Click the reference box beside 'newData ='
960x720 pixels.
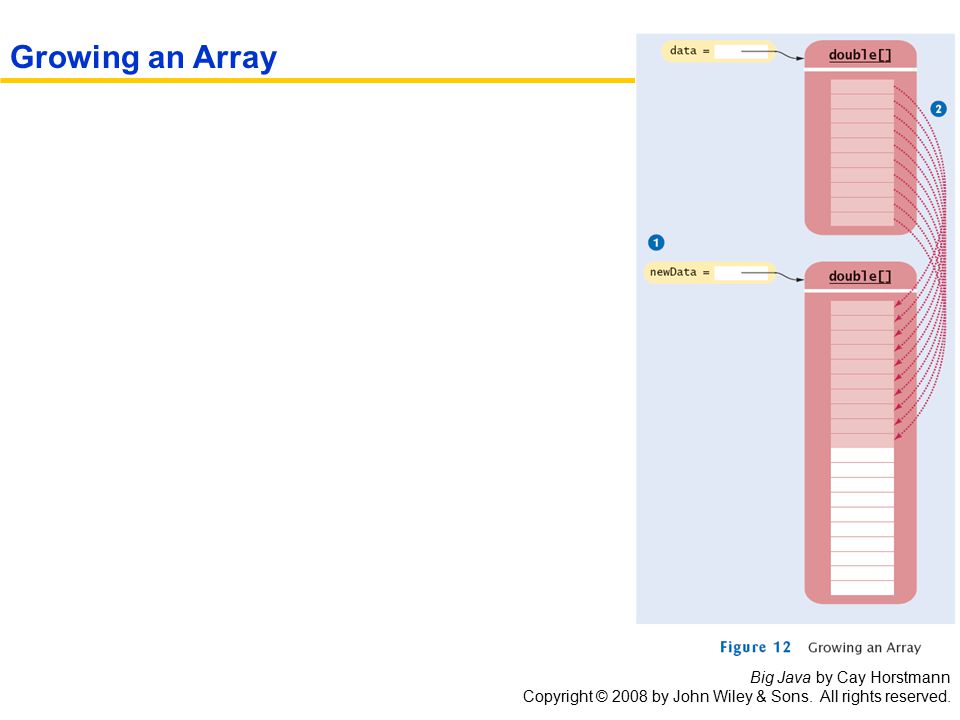pyautogui.click(x=741, y=272)
